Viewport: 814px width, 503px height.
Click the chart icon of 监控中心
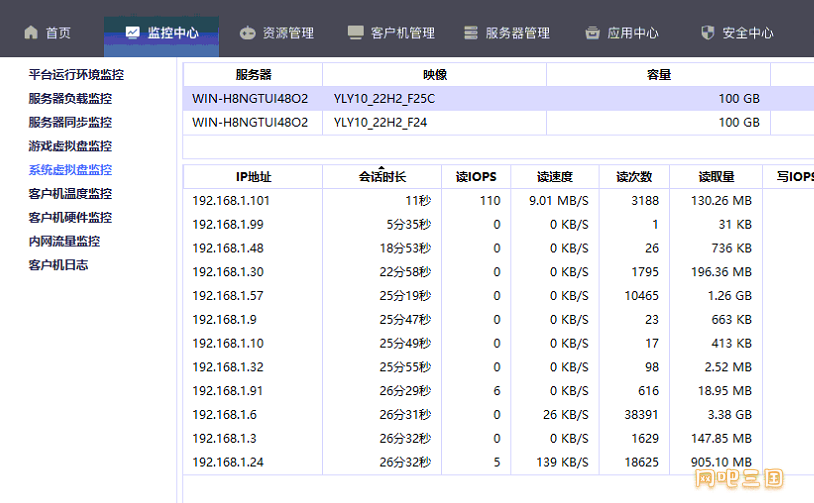click(132, 33)
